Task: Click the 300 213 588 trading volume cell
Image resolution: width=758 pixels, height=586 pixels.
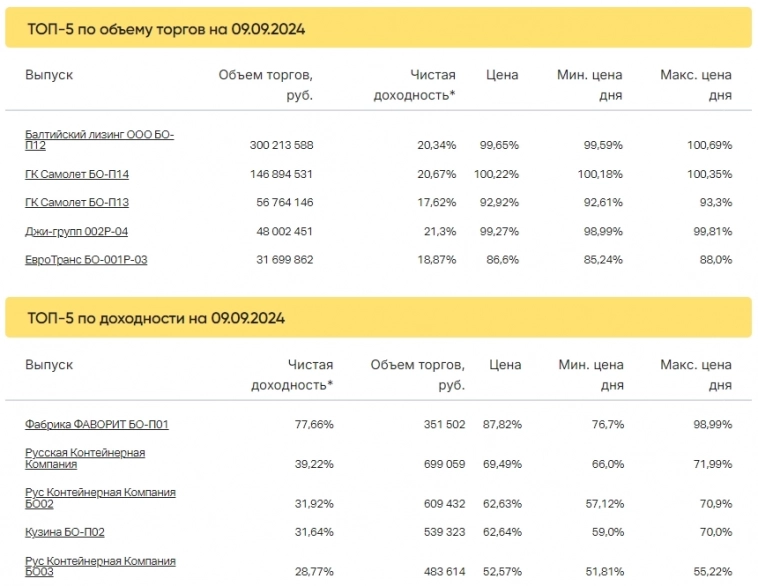Action: [x=281, y=145]
